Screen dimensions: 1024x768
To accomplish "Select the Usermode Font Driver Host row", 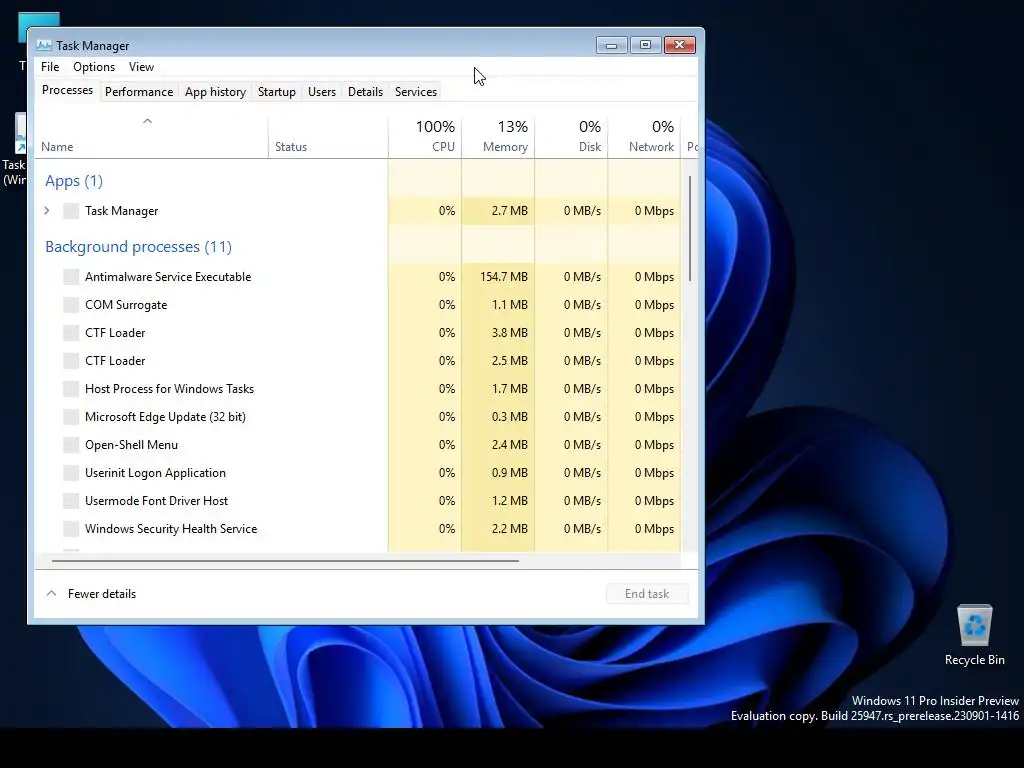I will [x=358, y=501].
